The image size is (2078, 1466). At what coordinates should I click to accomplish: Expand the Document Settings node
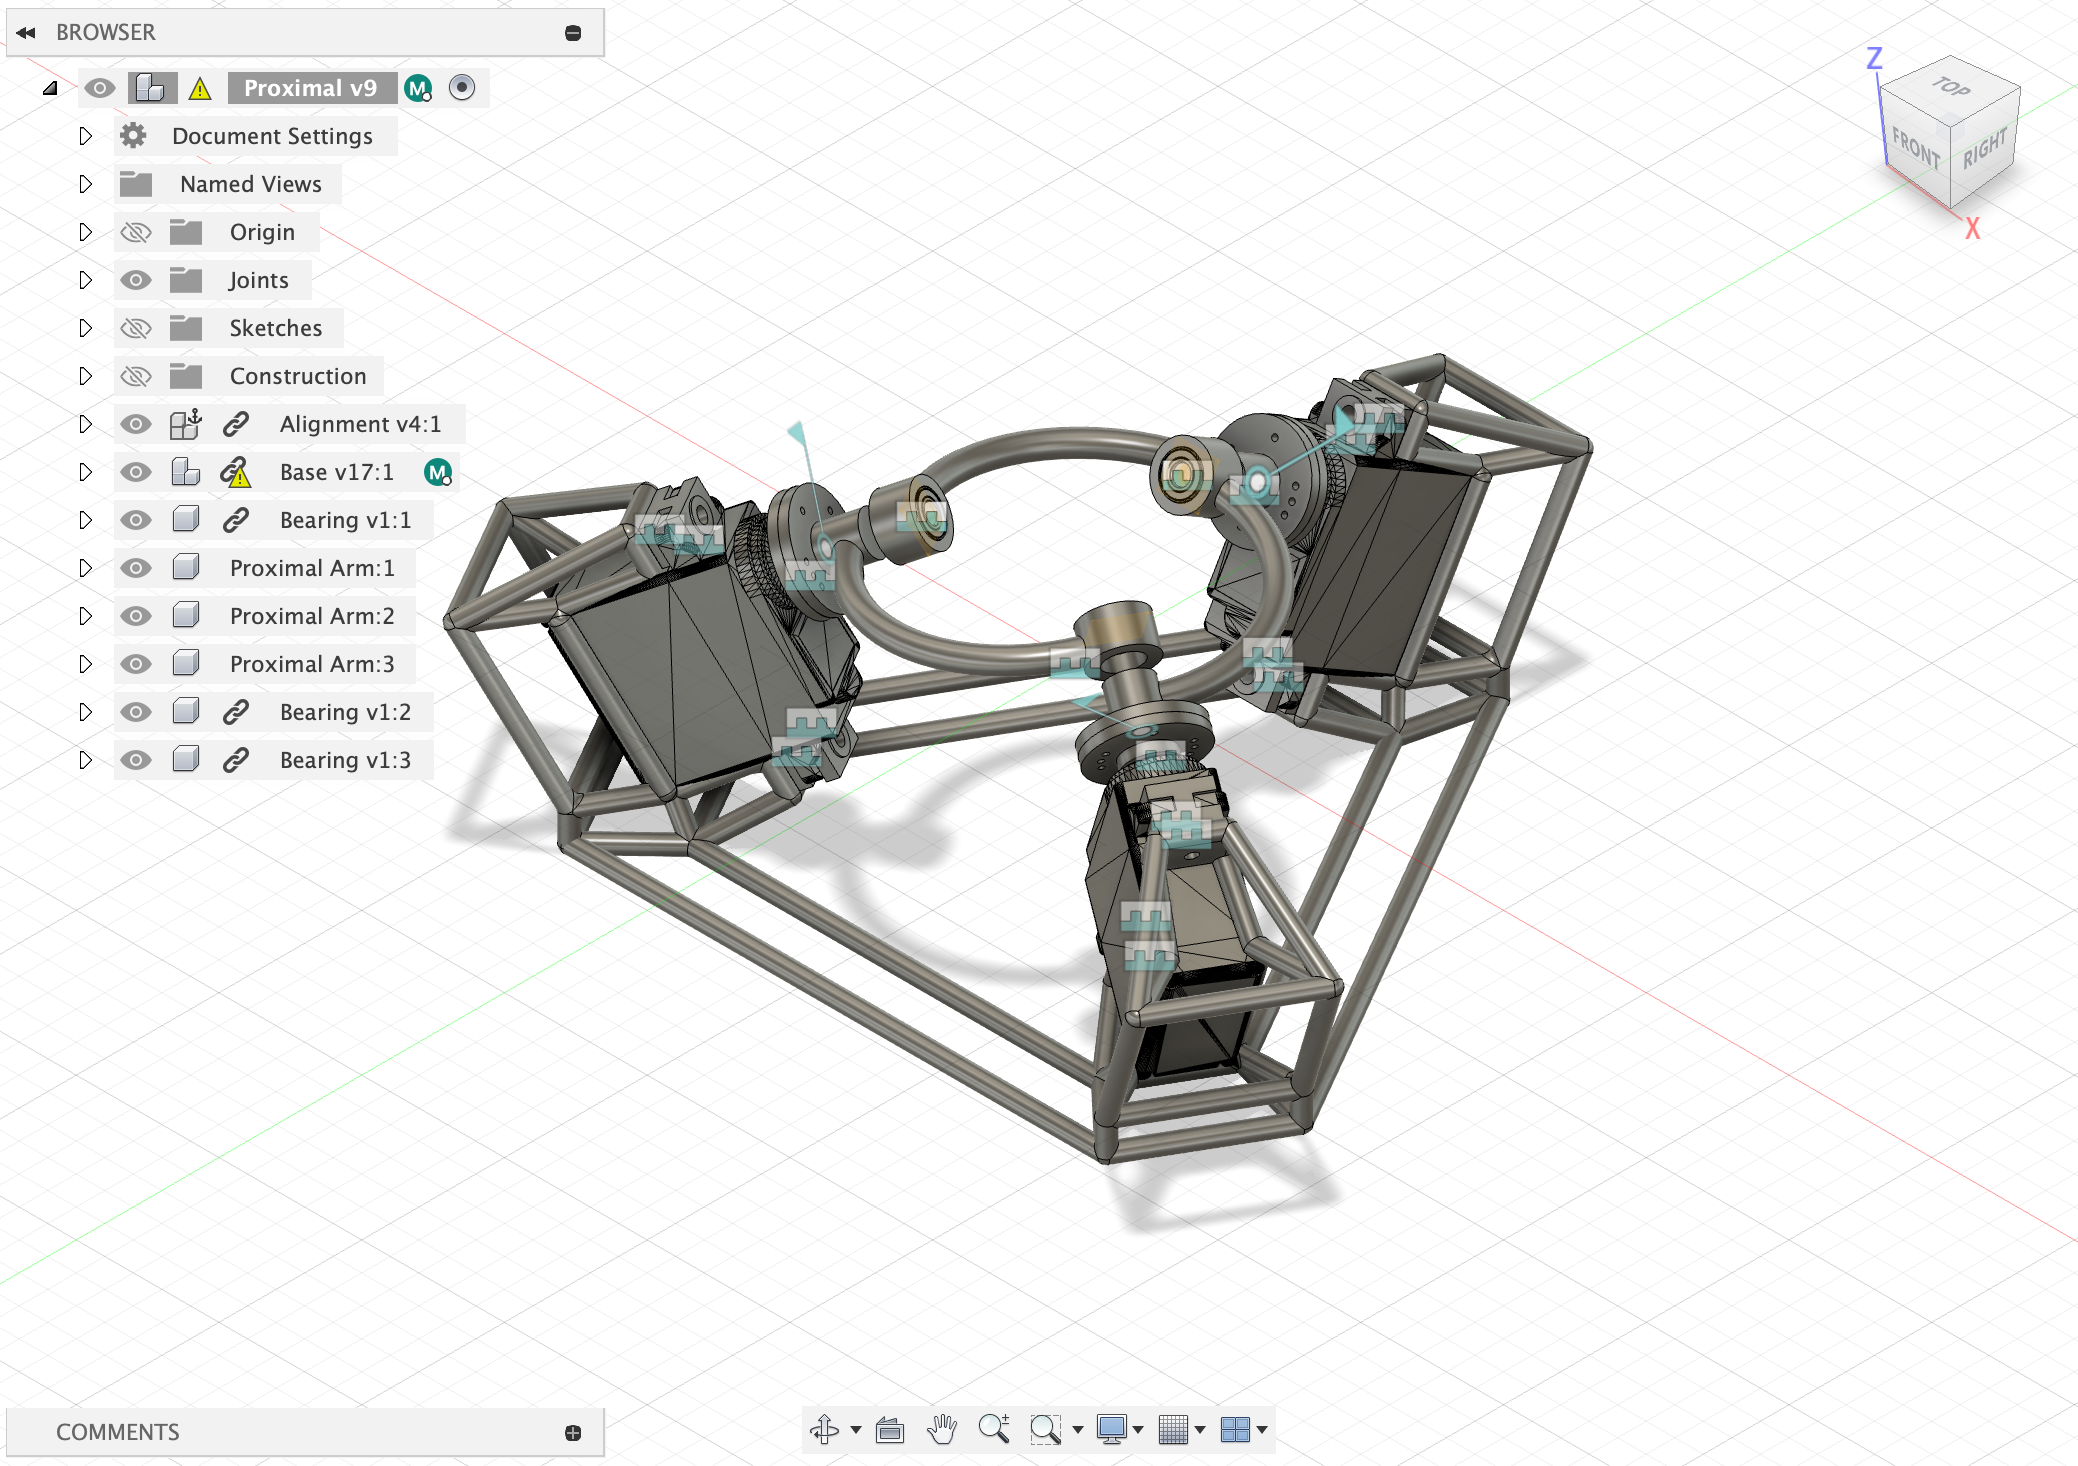(x=85, y=136)
